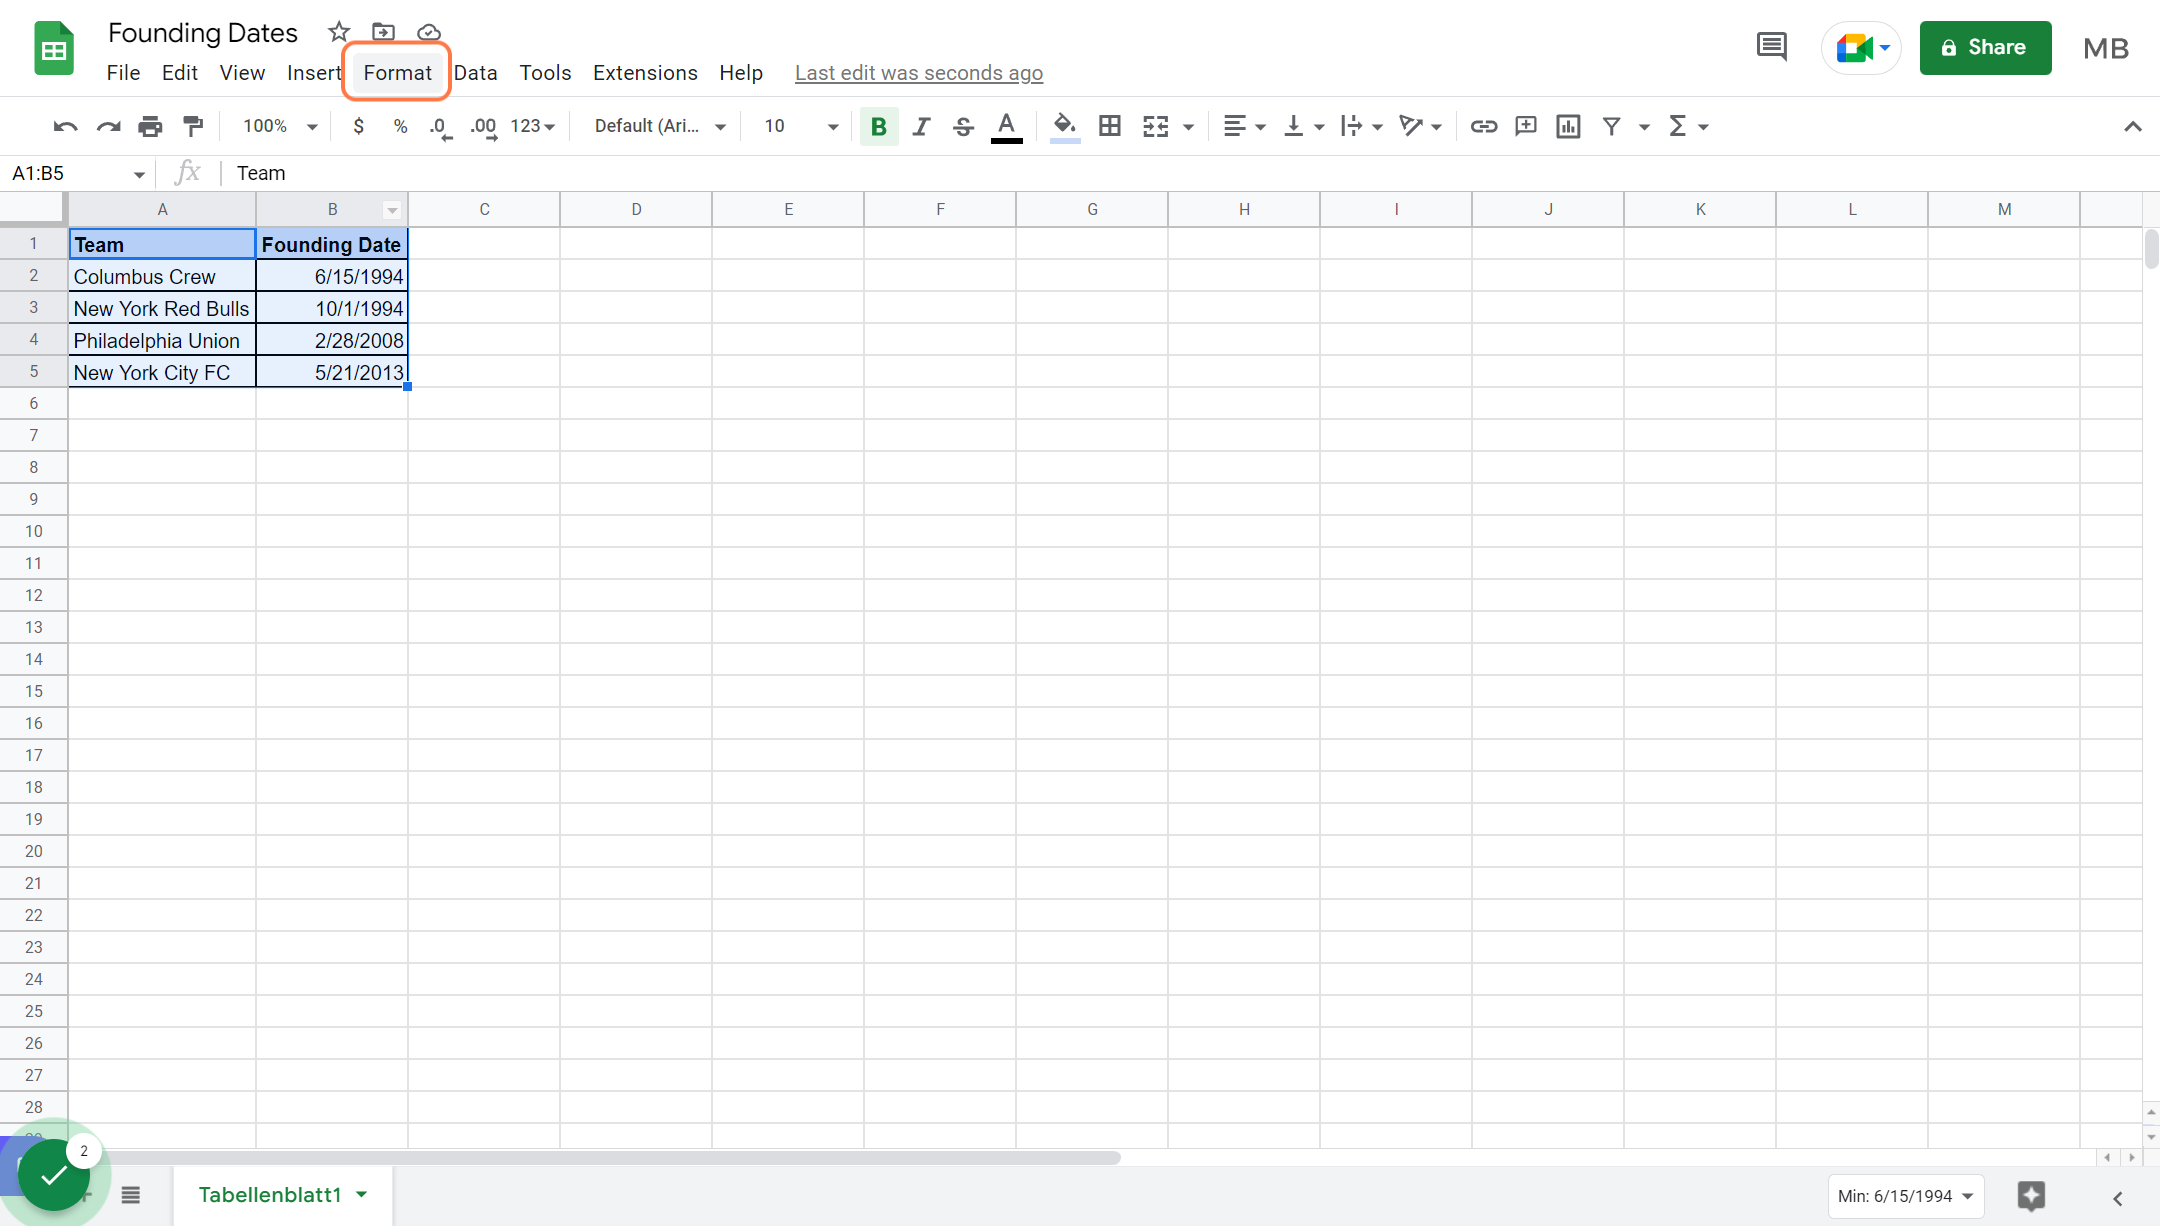2160x1226 pixels.
Task: Open the Default (Arial) font dropdown
Action: [660, 126]
